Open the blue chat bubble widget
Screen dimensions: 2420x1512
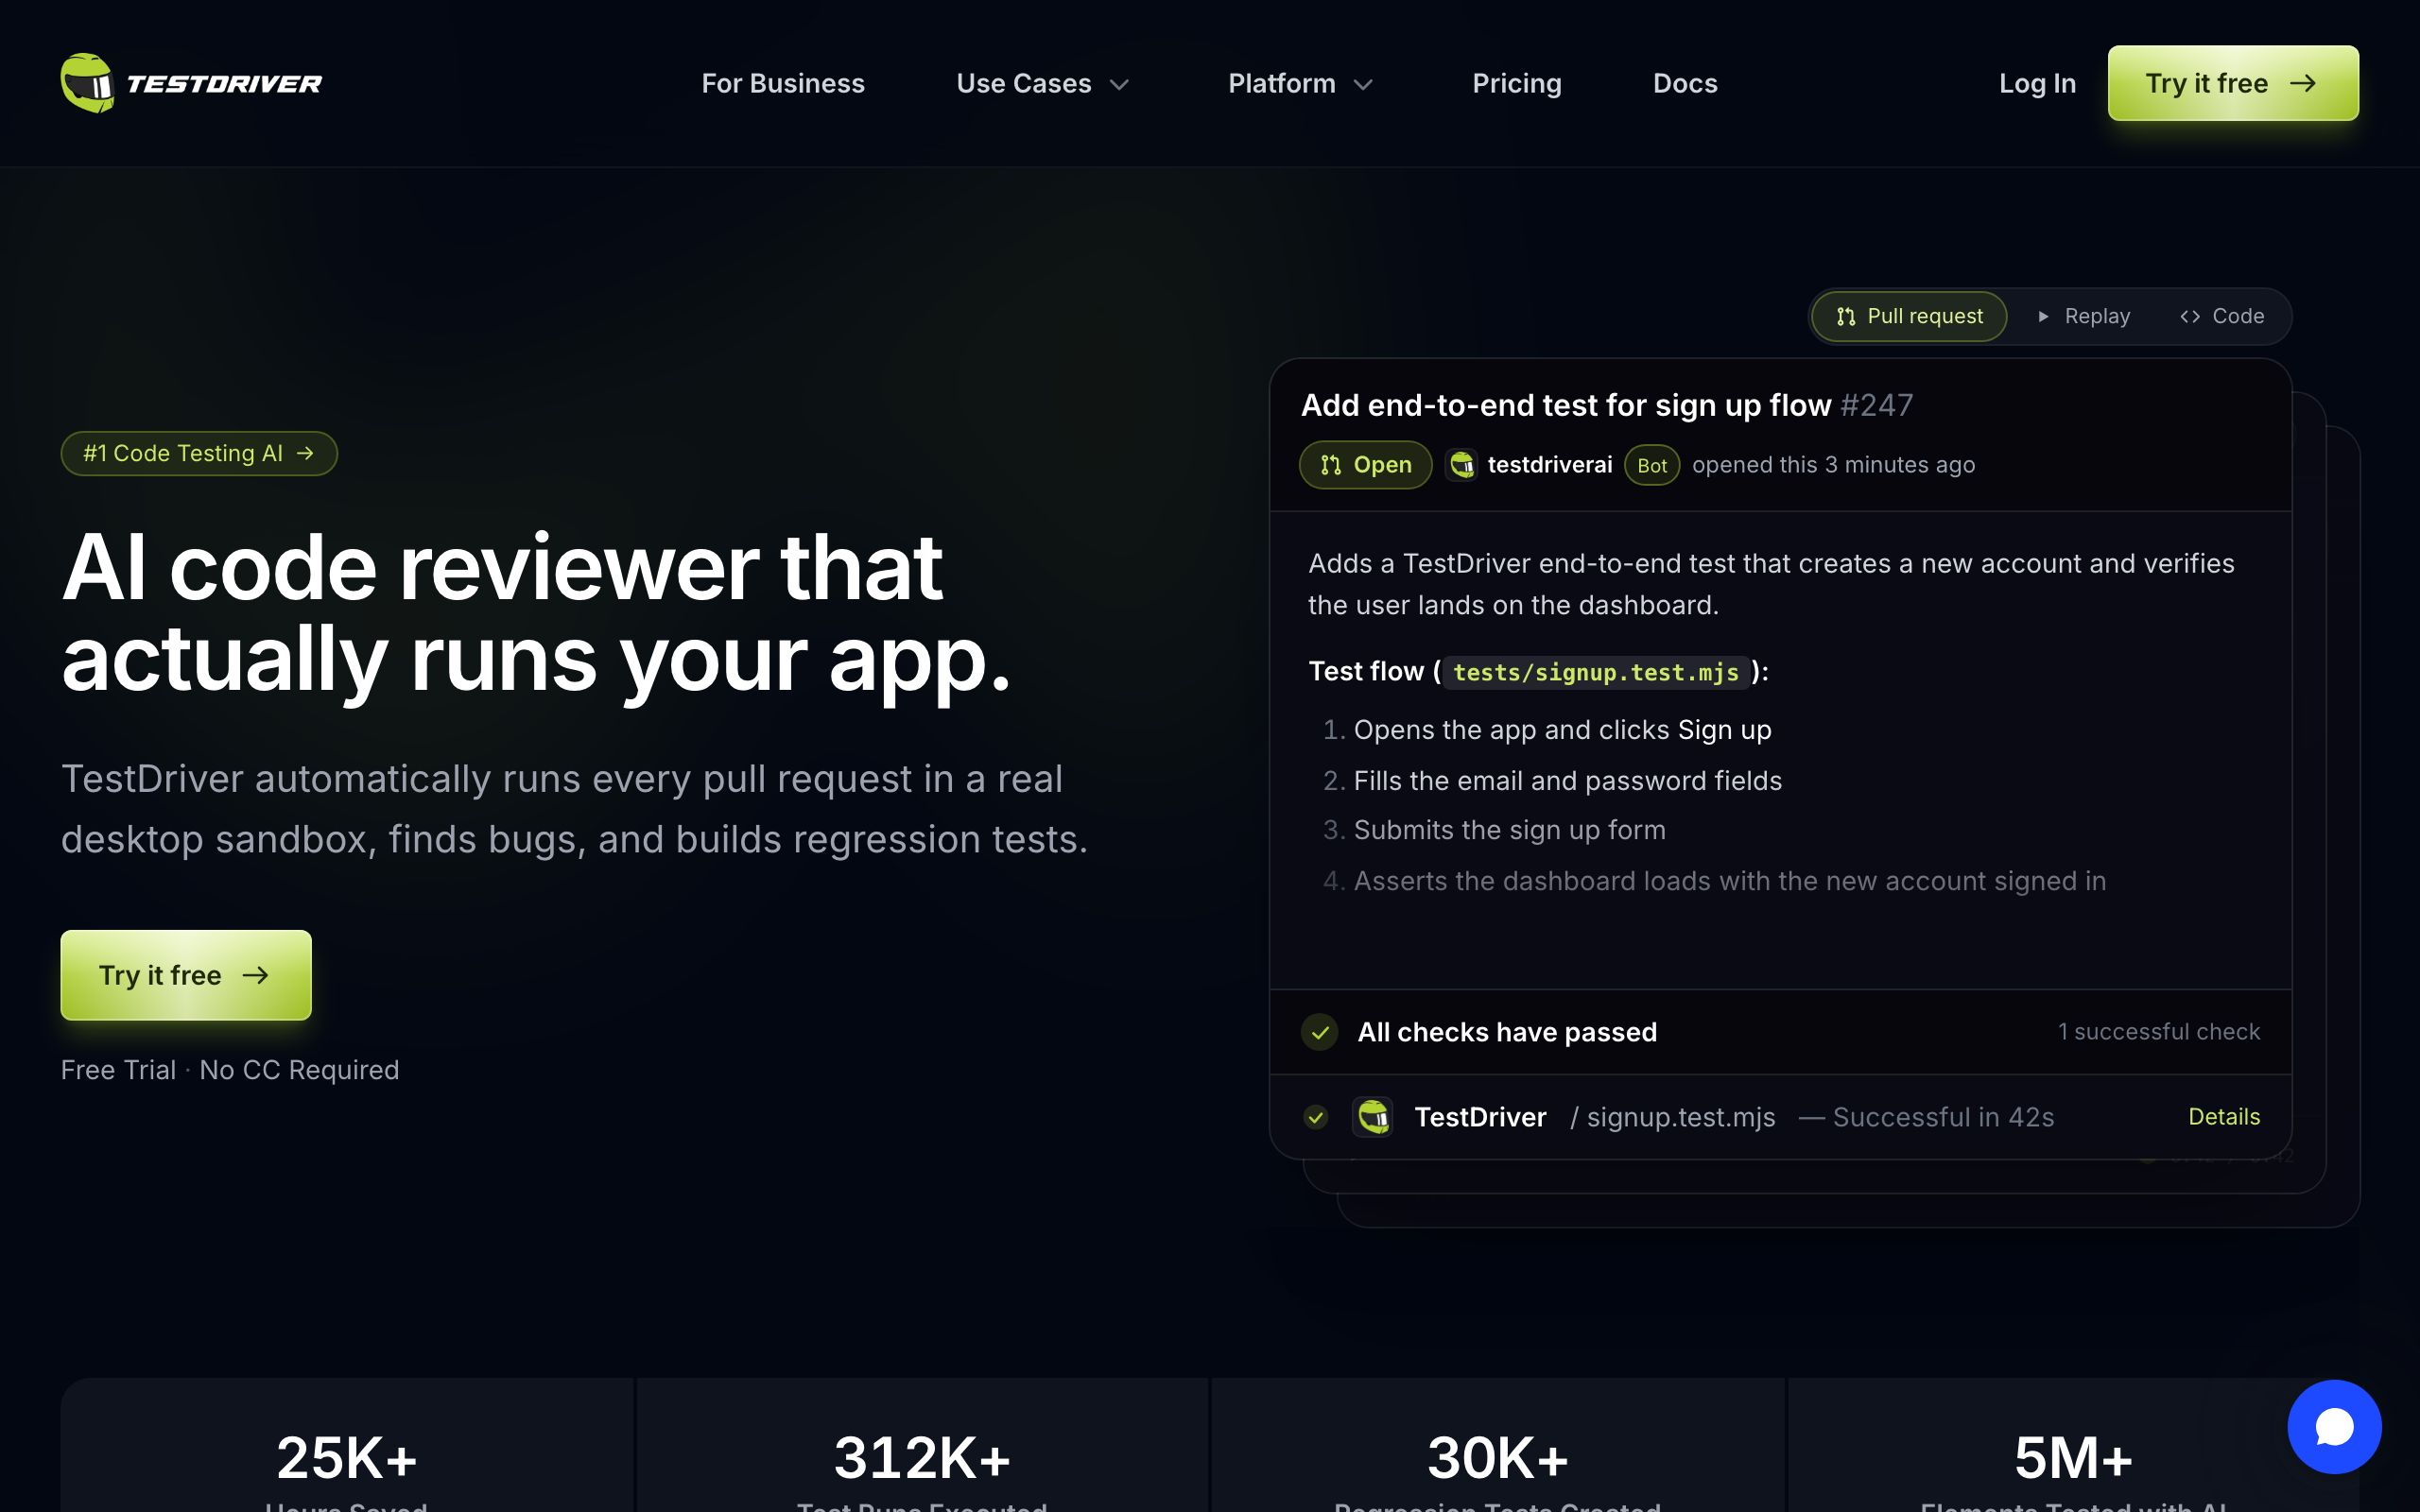pos(2334,1426)
